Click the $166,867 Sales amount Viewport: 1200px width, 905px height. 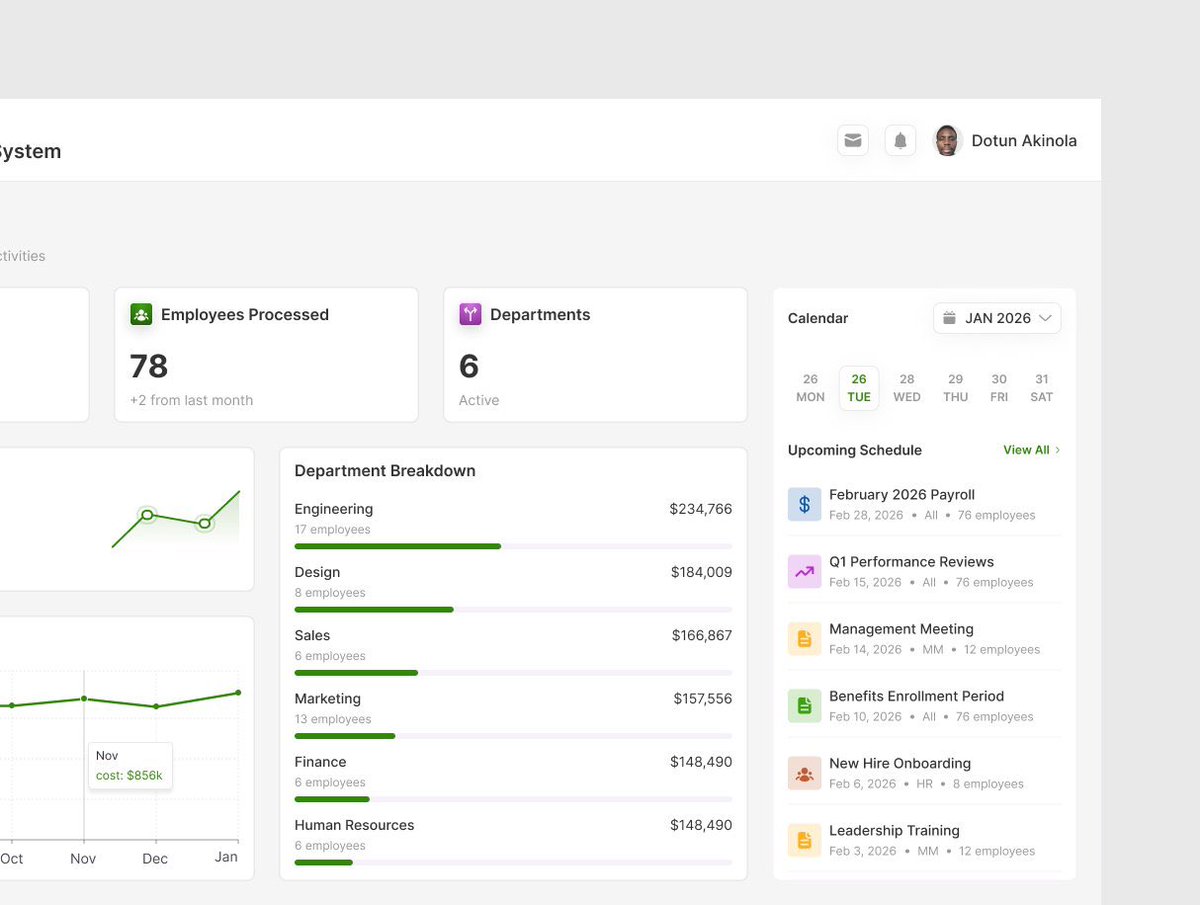click(x=702, y=635)
